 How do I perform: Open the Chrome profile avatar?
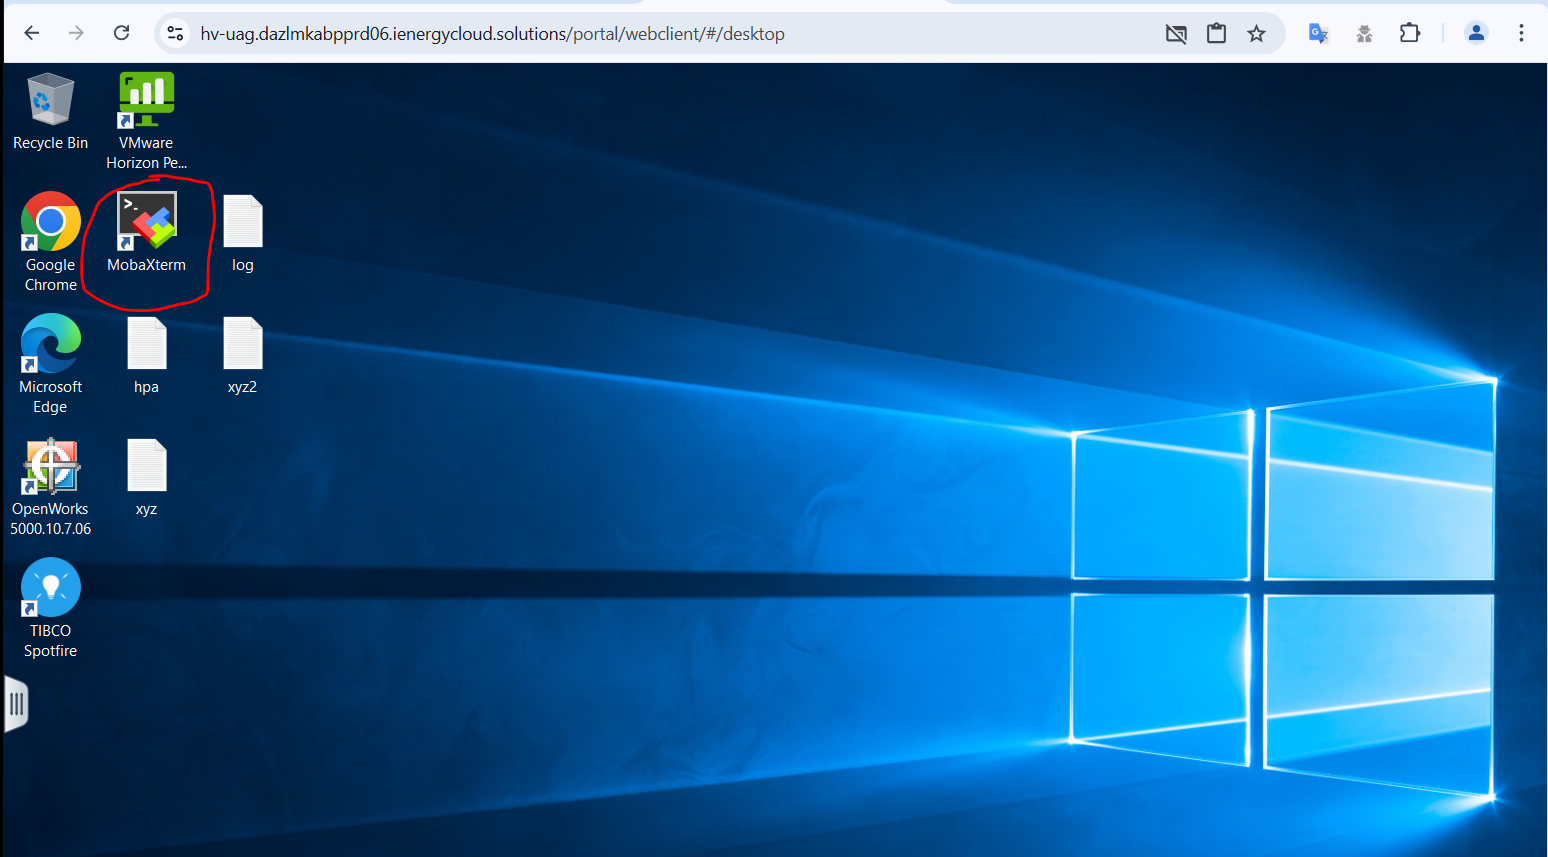(1476, 33)
